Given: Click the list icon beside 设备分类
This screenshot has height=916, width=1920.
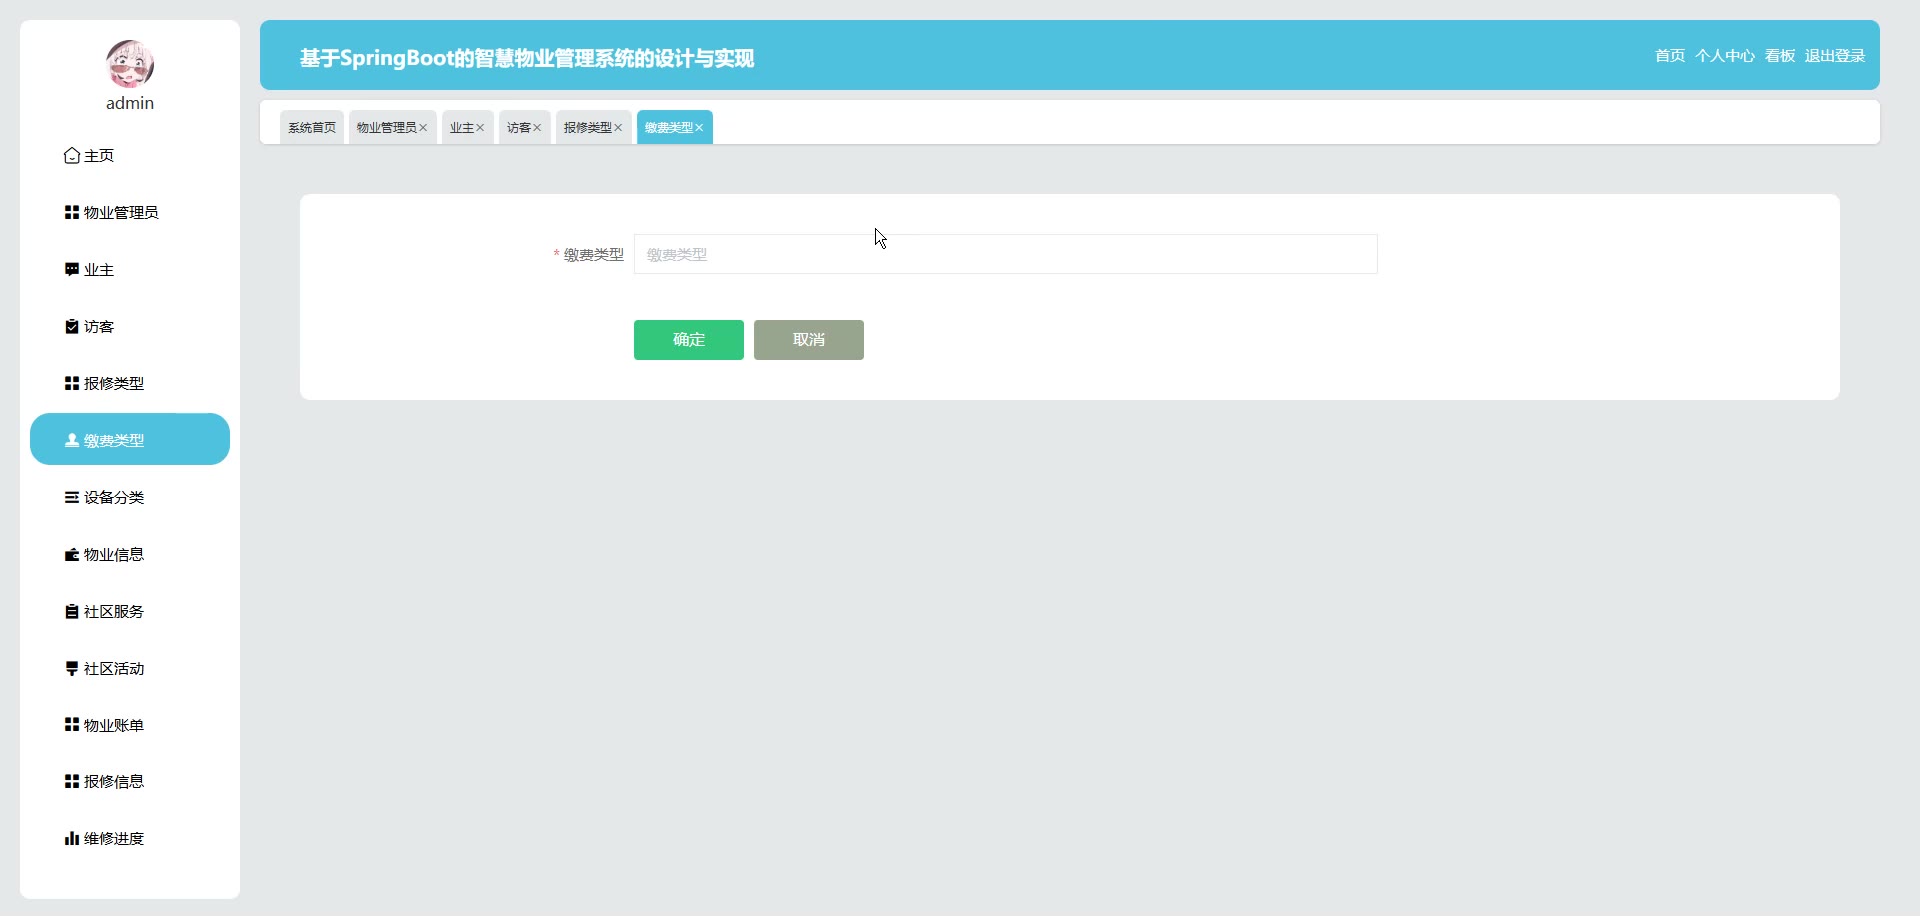Looking at the screenshot, I should pyautogui.click(x=72, y=498).
